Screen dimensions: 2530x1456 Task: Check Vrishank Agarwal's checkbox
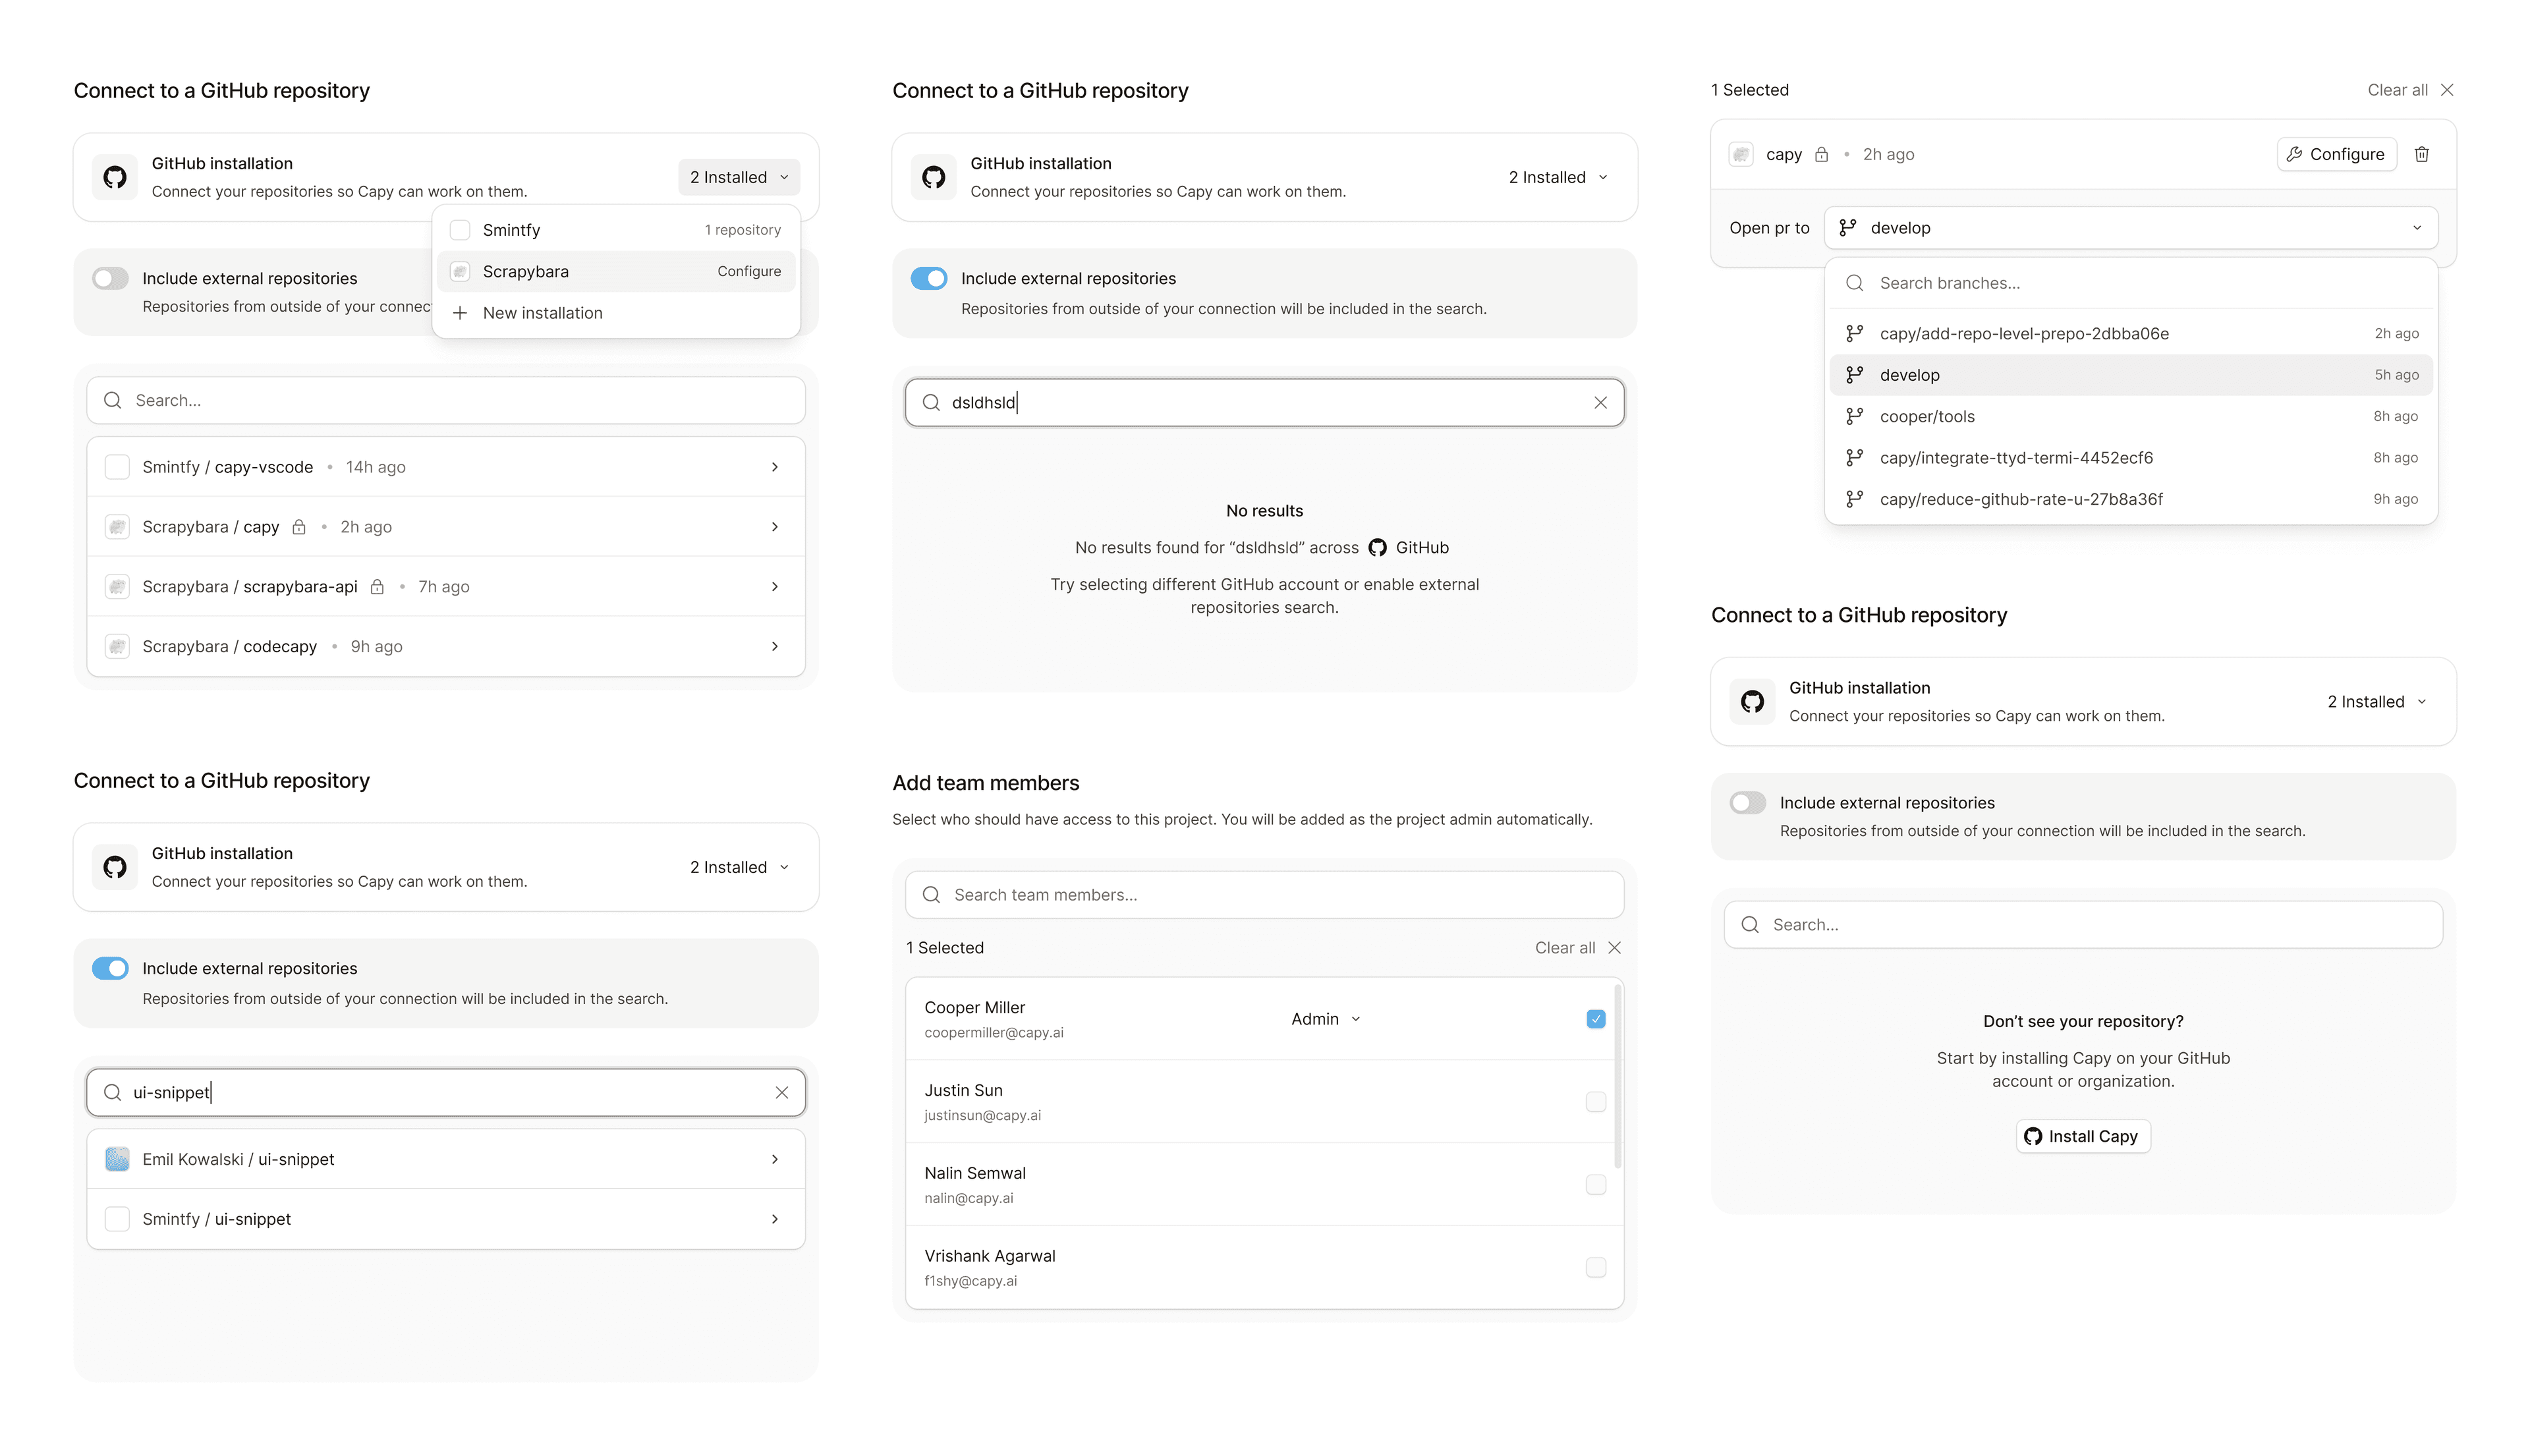click(x=1595, y=1267)
